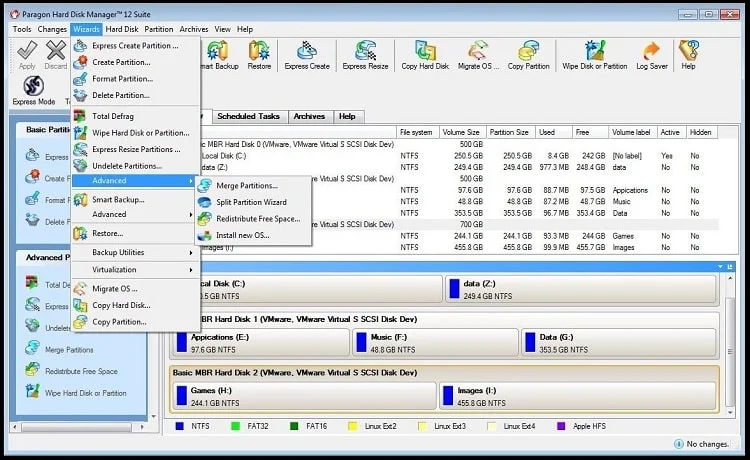Choose Express Create Partition menu entry

(135, 46)
